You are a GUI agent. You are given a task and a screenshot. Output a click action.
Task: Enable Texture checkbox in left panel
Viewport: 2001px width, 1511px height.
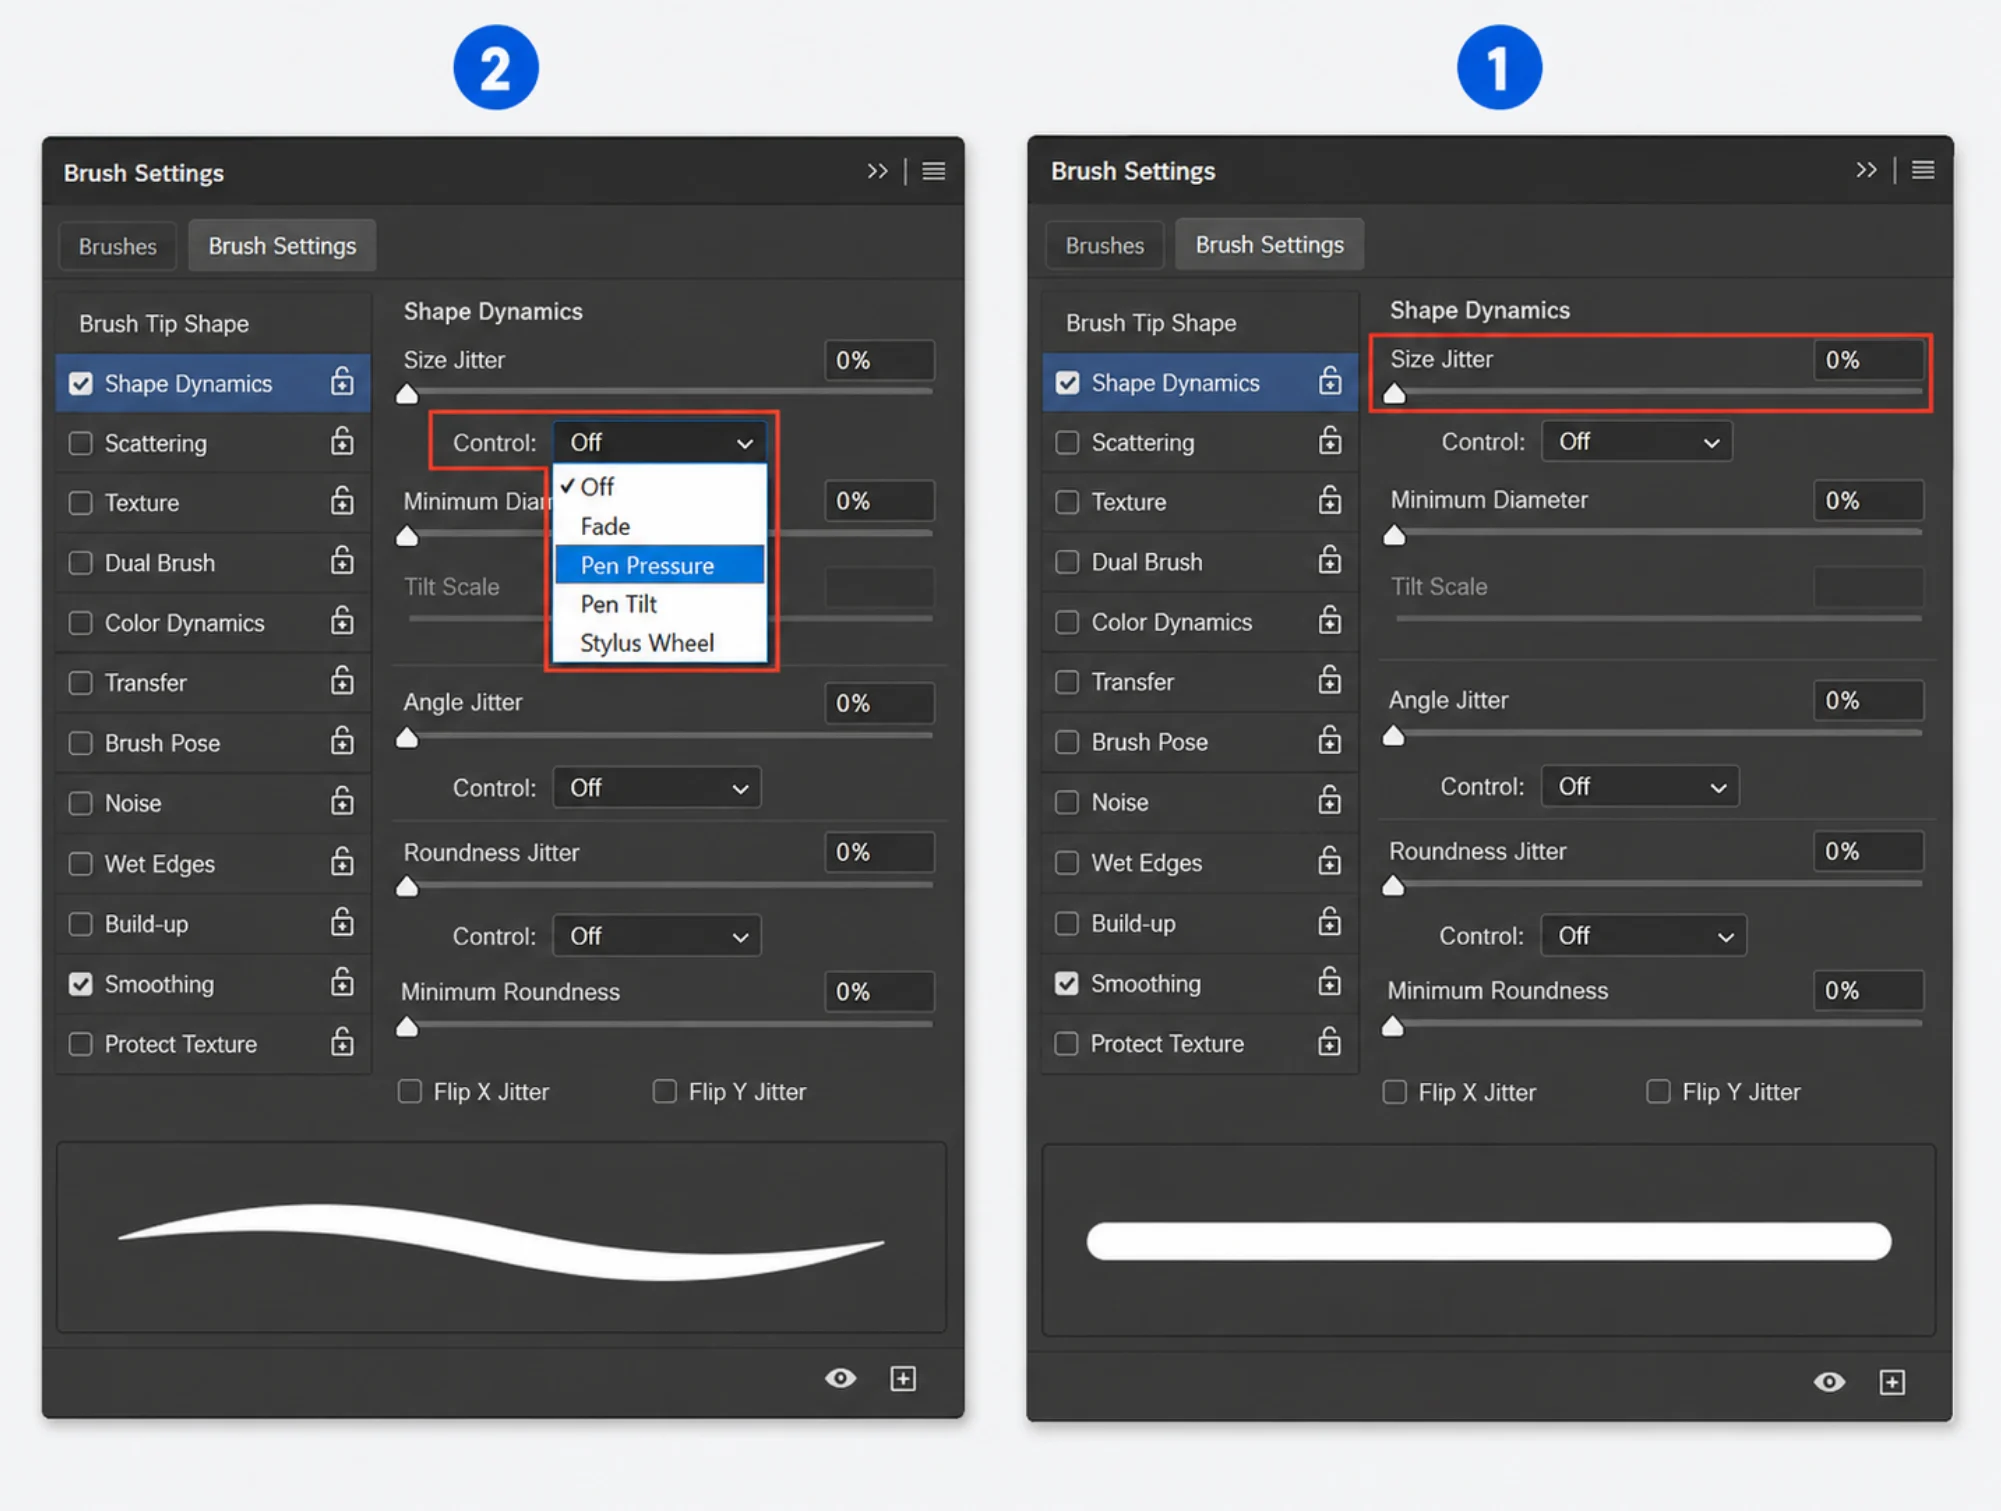(81, 502)
